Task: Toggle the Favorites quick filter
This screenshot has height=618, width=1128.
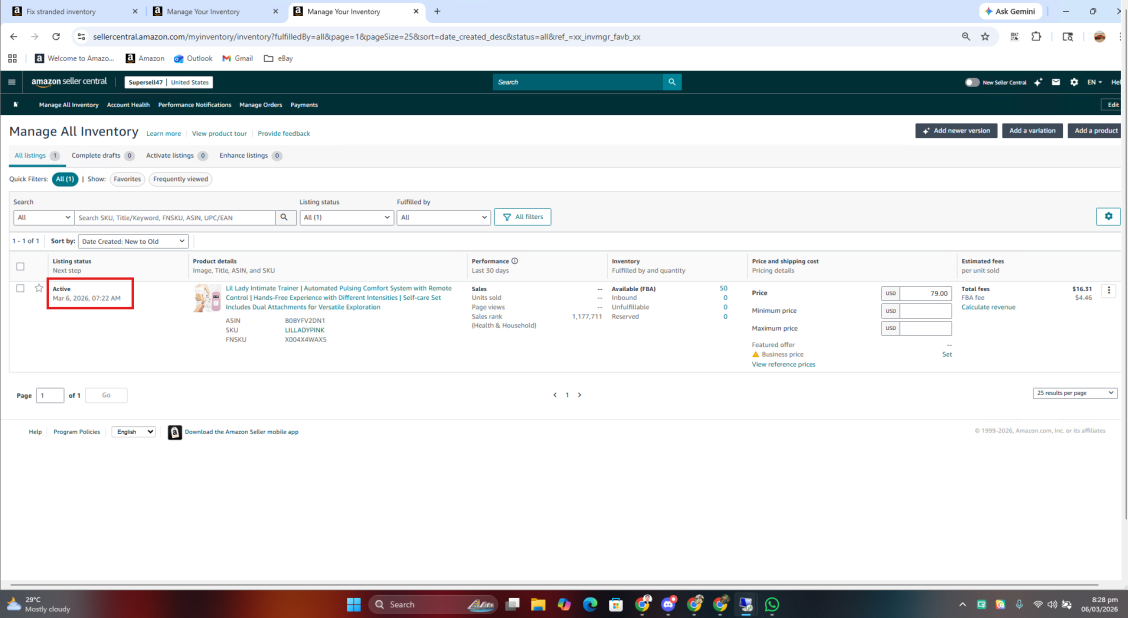Action: pos(127,179)
